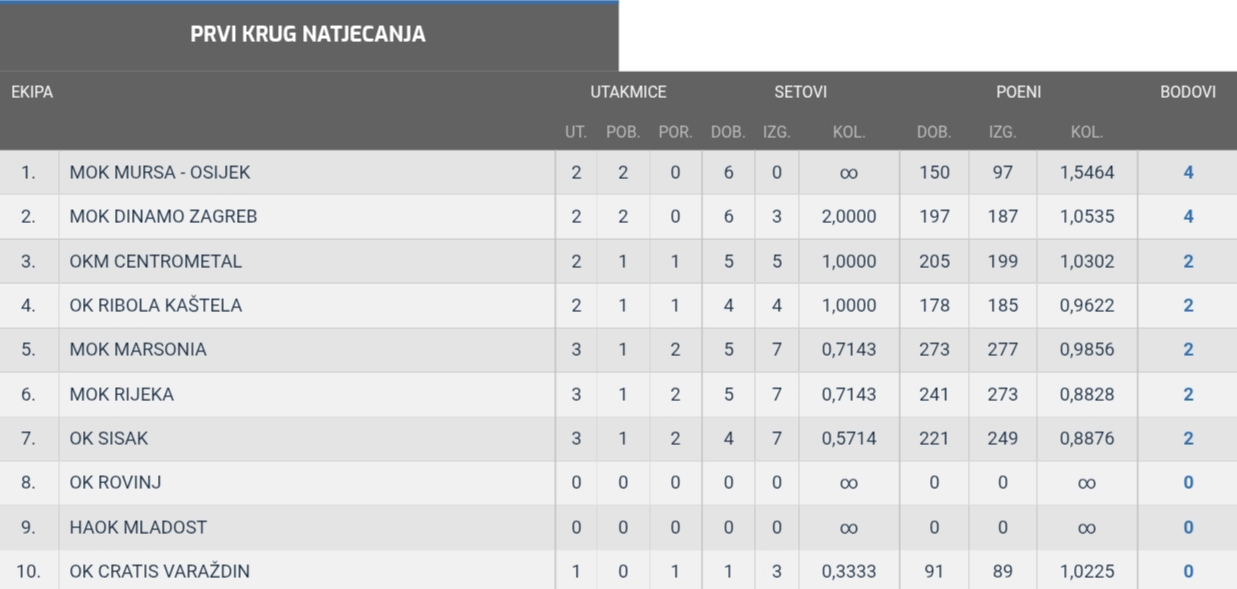Select the PRVI KRUG NATJECANJA tab
The width and height of the screenshot is (1237, 589).
308,34
